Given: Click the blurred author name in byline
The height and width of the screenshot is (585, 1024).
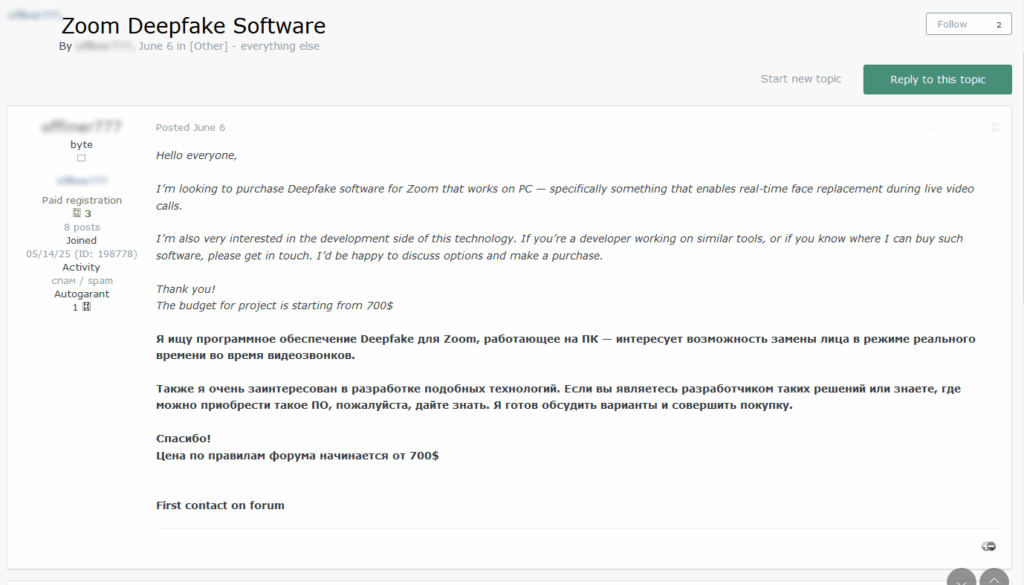Looking at the screenshot, I should pos(104,46).
